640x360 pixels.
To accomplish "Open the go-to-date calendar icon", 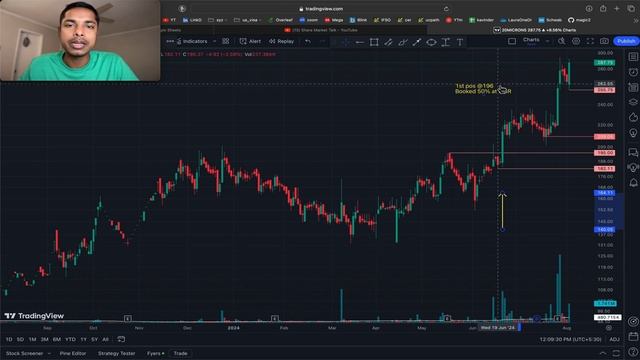I will 121,339.
